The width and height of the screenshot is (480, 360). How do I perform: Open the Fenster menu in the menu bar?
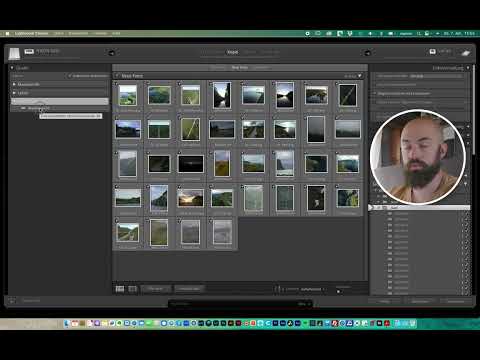[x=100, y=33]
